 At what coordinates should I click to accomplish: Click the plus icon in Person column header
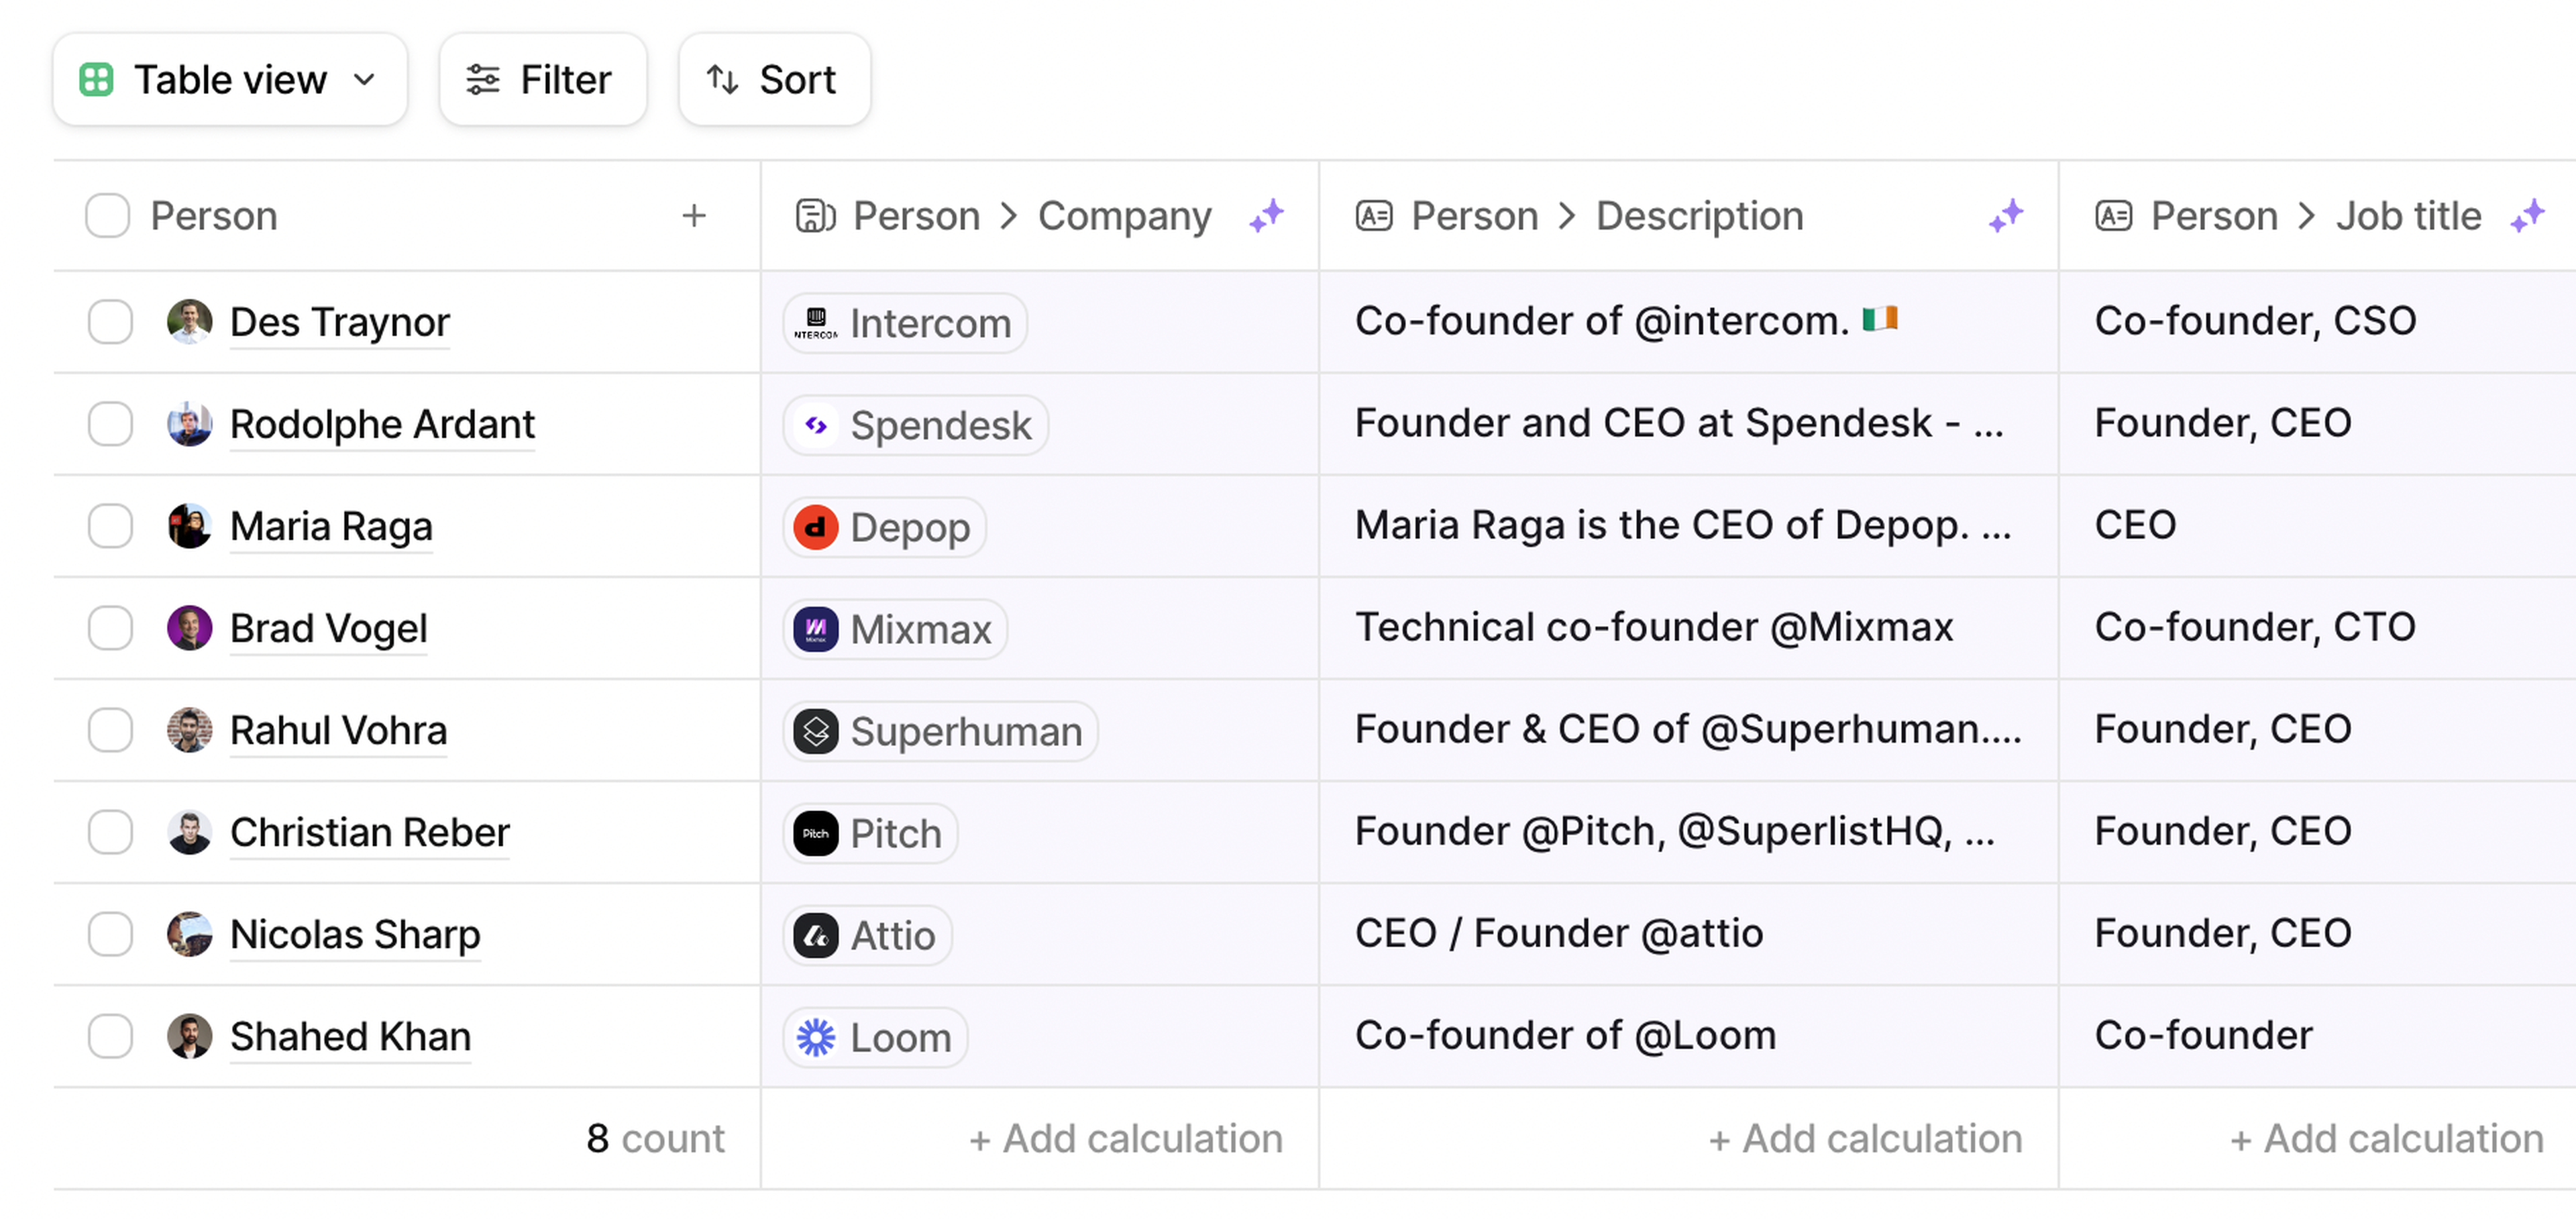(694, 215)
